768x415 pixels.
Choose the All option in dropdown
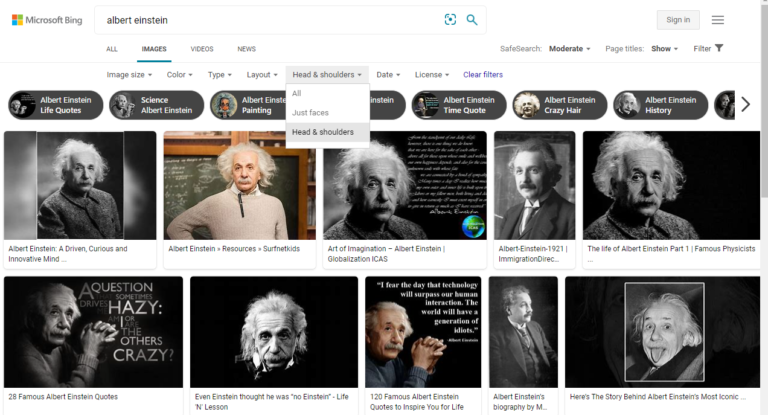point(297,93)
